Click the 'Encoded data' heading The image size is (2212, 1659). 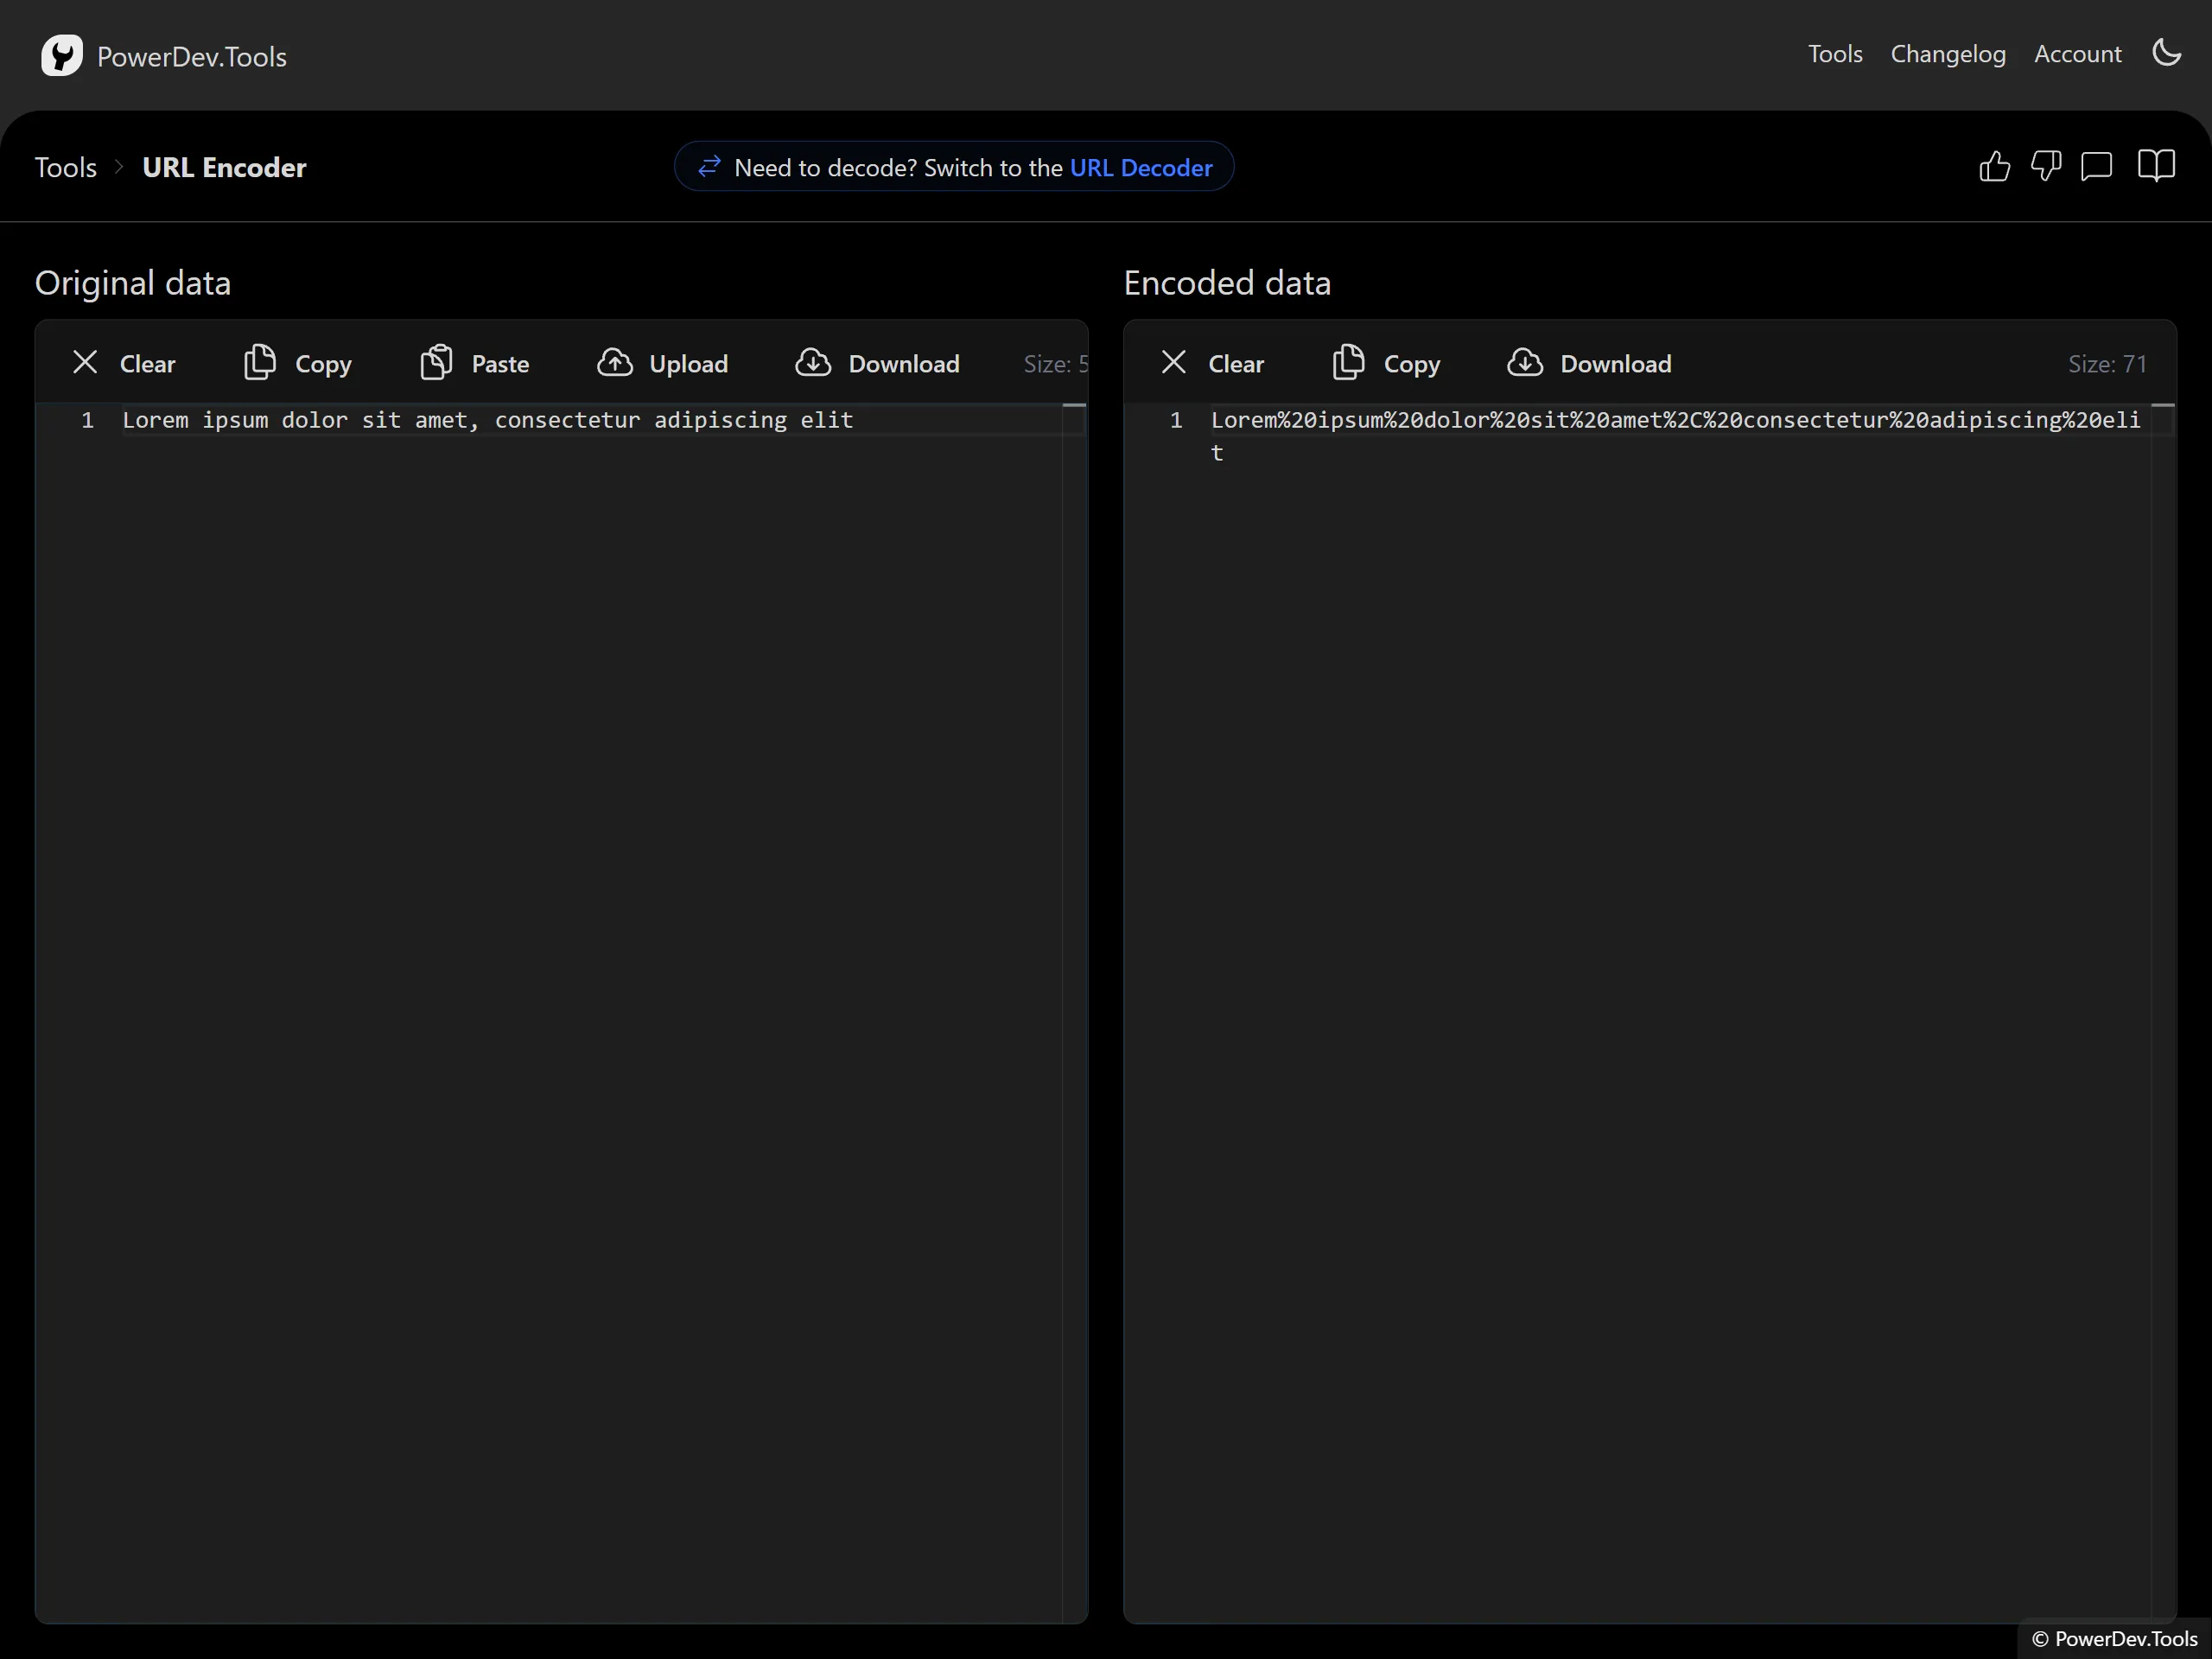point(1227,283)
